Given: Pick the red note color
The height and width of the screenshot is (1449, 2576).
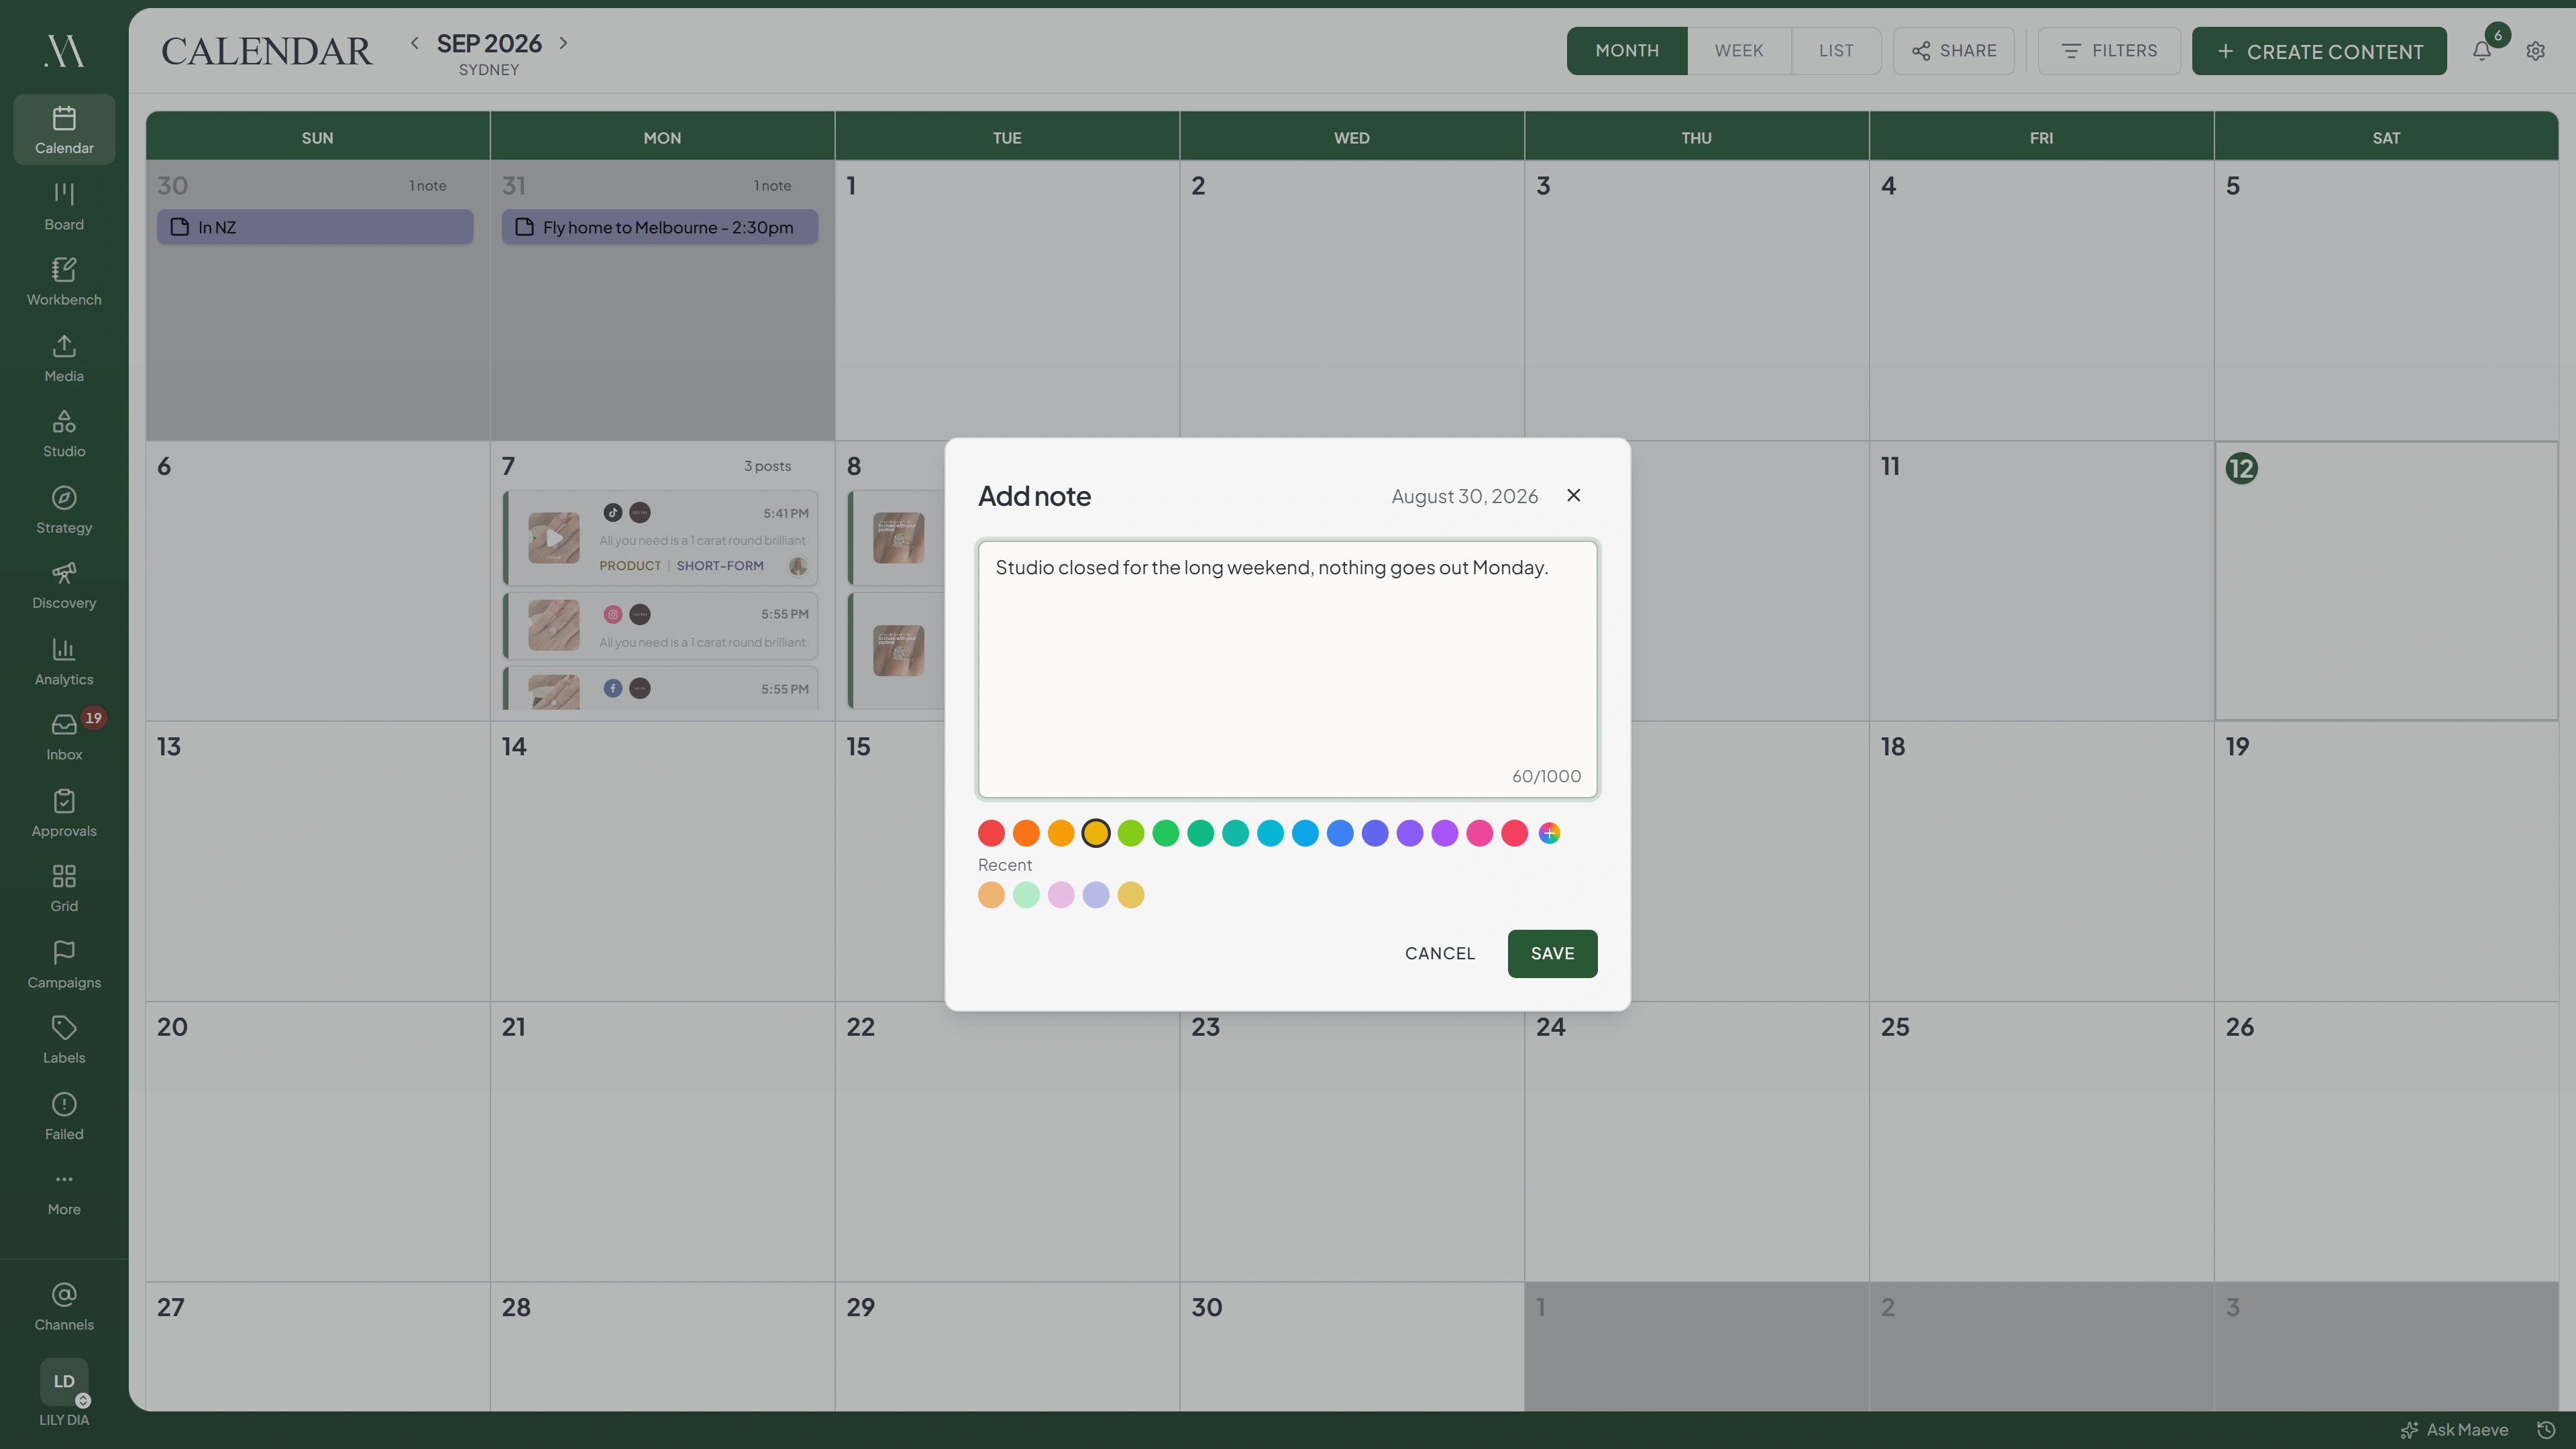Looking at the screenshot, I should [x=991, y=833].
